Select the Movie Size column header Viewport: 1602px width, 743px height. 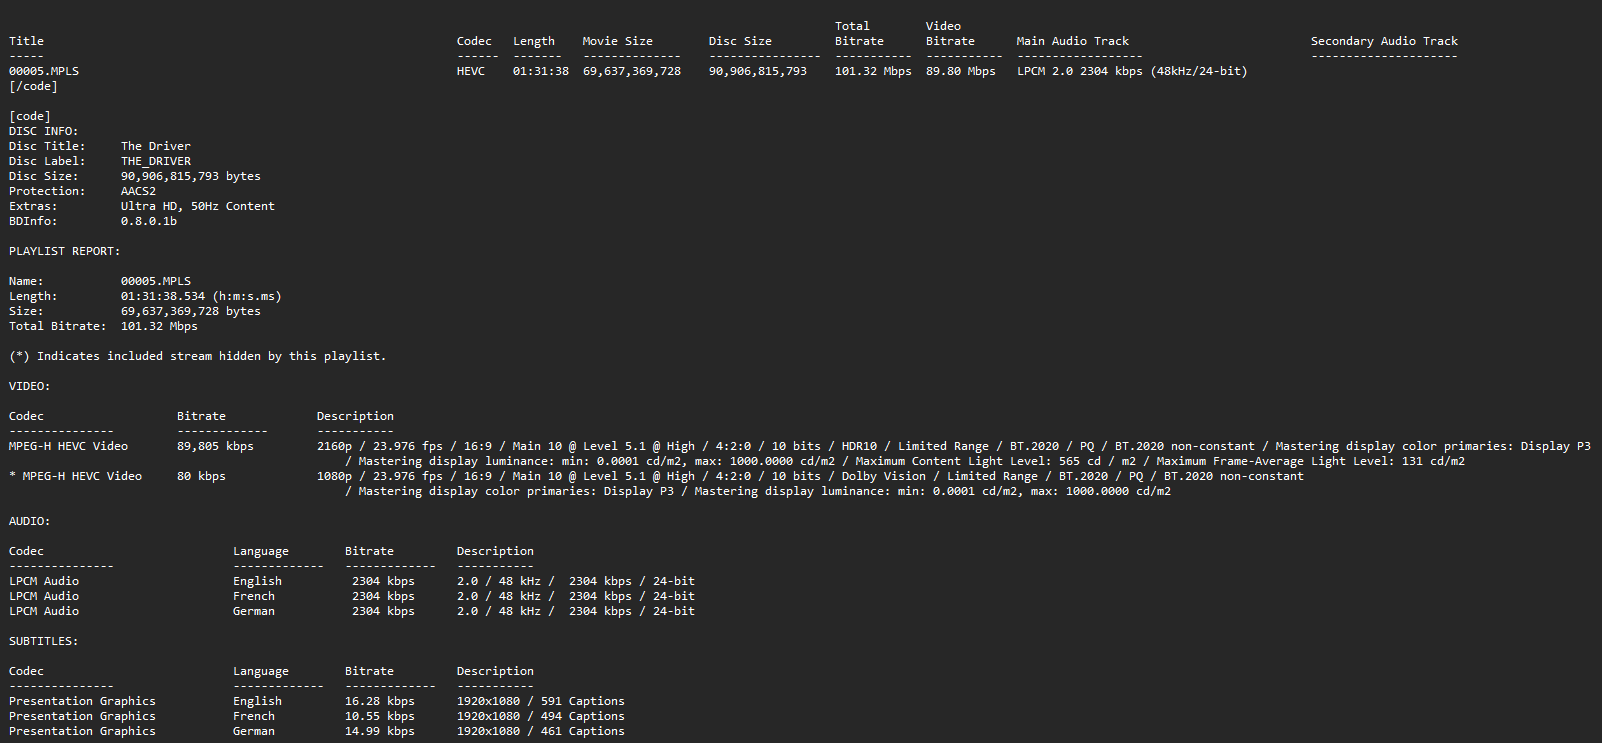(617, 41)
